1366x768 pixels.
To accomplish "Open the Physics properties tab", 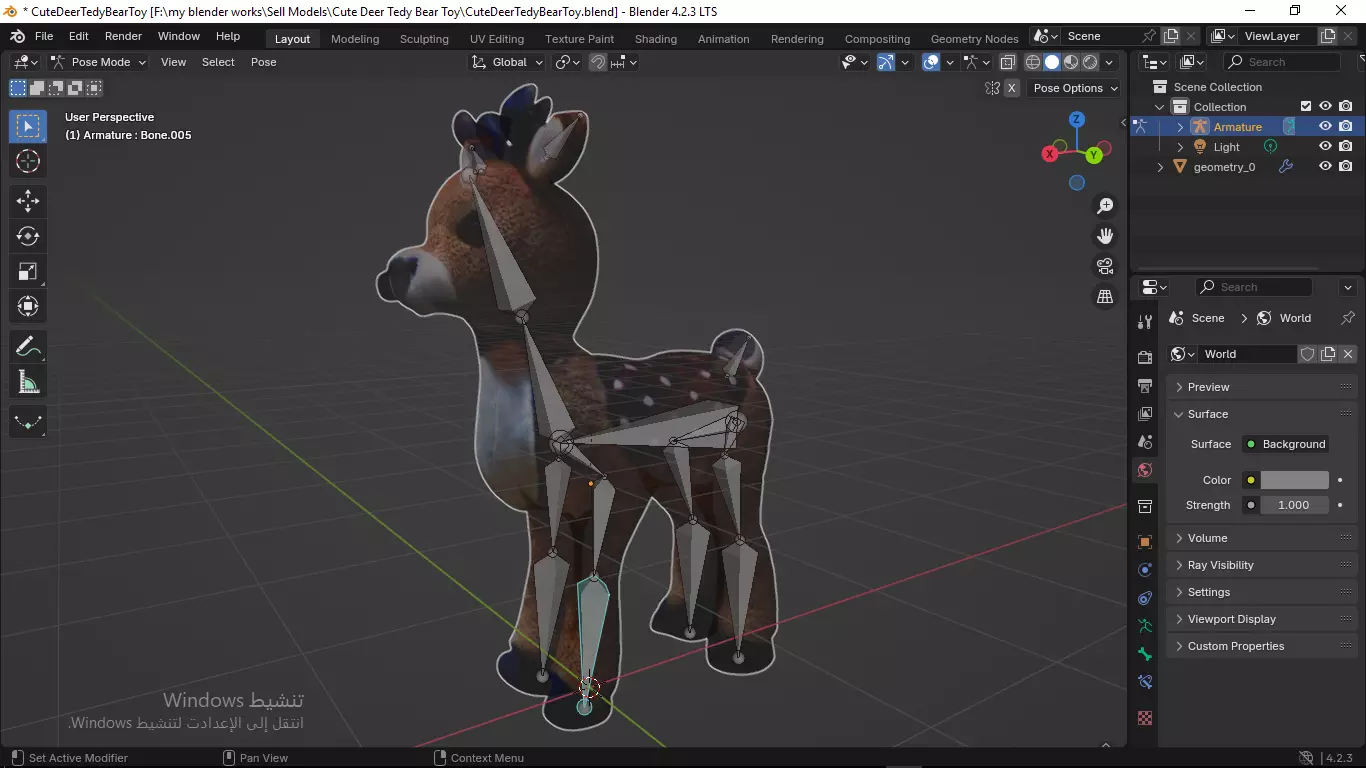I will tap(1145, 570).
